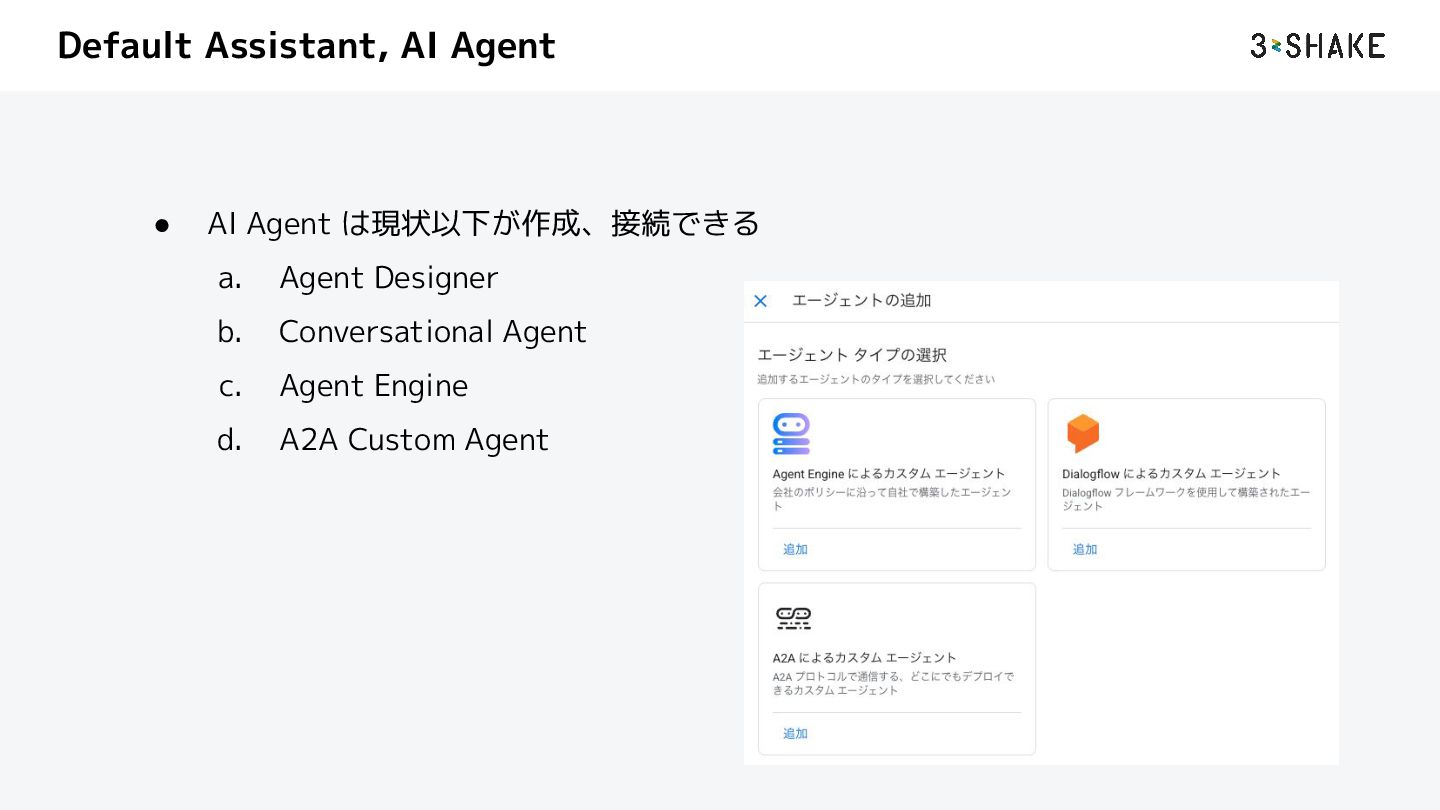Click the エージェントの追加 dialog header text
The image size is (1440, 810).
click(x=861, y=301)
